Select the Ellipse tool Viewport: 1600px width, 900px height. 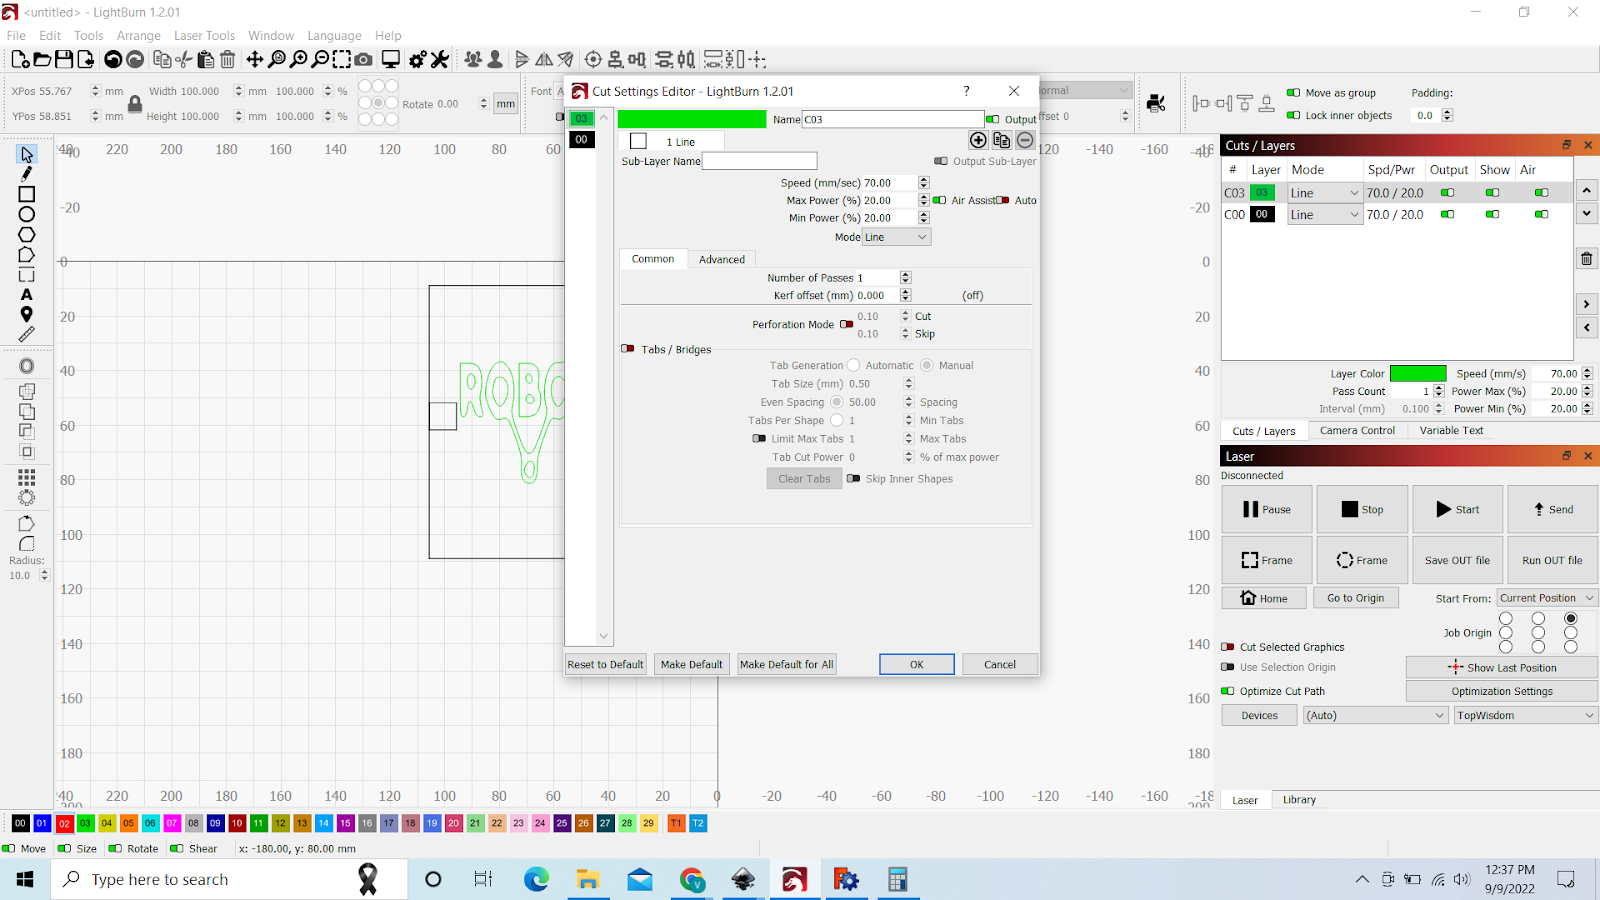coord(27,214)
